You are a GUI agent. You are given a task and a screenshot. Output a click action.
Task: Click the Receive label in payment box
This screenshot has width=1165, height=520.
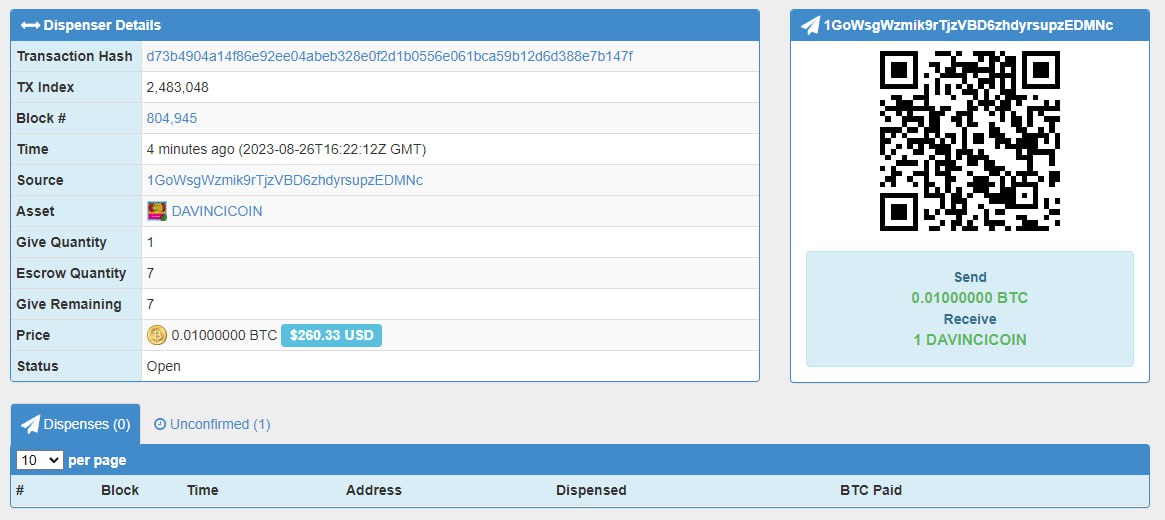click(x=970, y=319)
